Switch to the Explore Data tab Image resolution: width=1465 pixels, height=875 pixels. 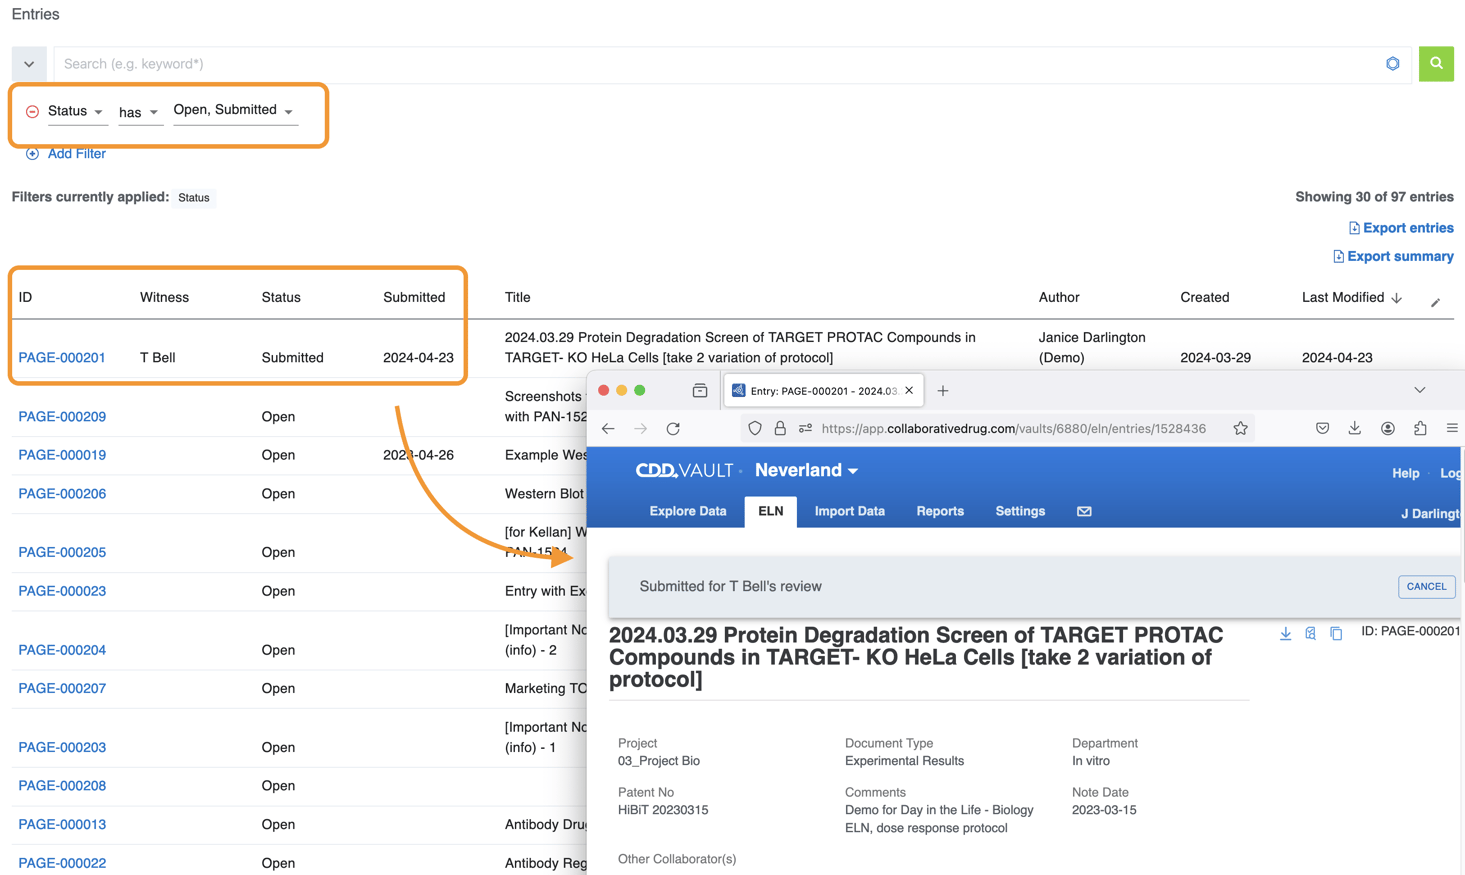[687, 511]
